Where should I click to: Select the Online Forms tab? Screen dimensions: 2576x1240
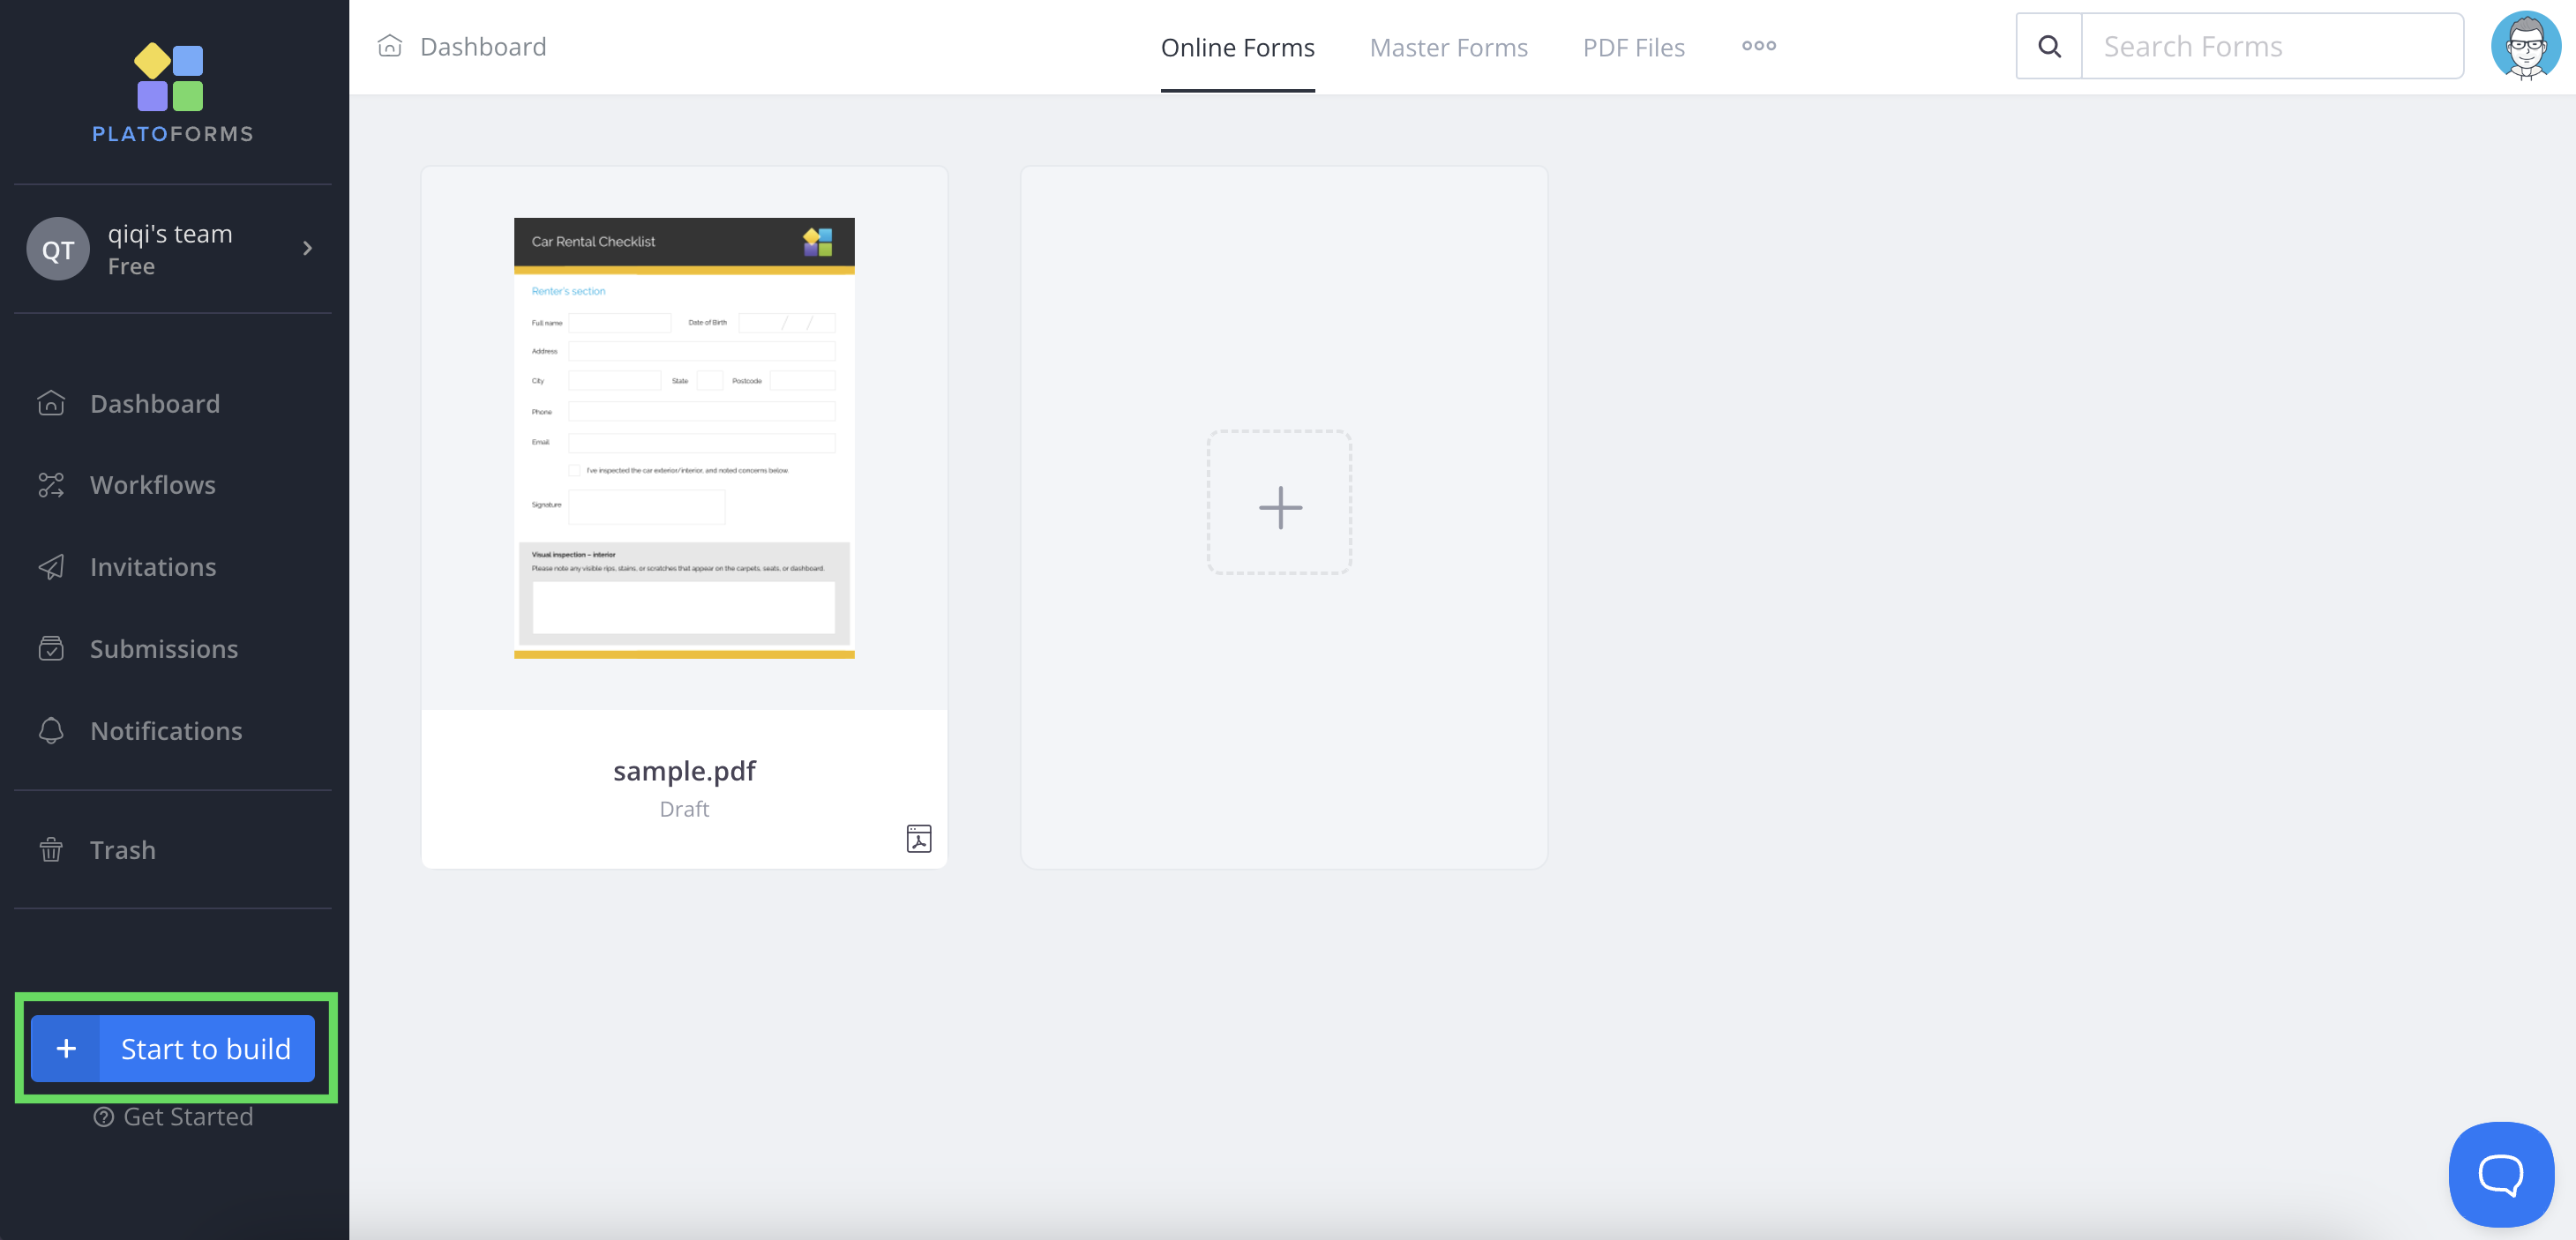tap(1237, 47)
